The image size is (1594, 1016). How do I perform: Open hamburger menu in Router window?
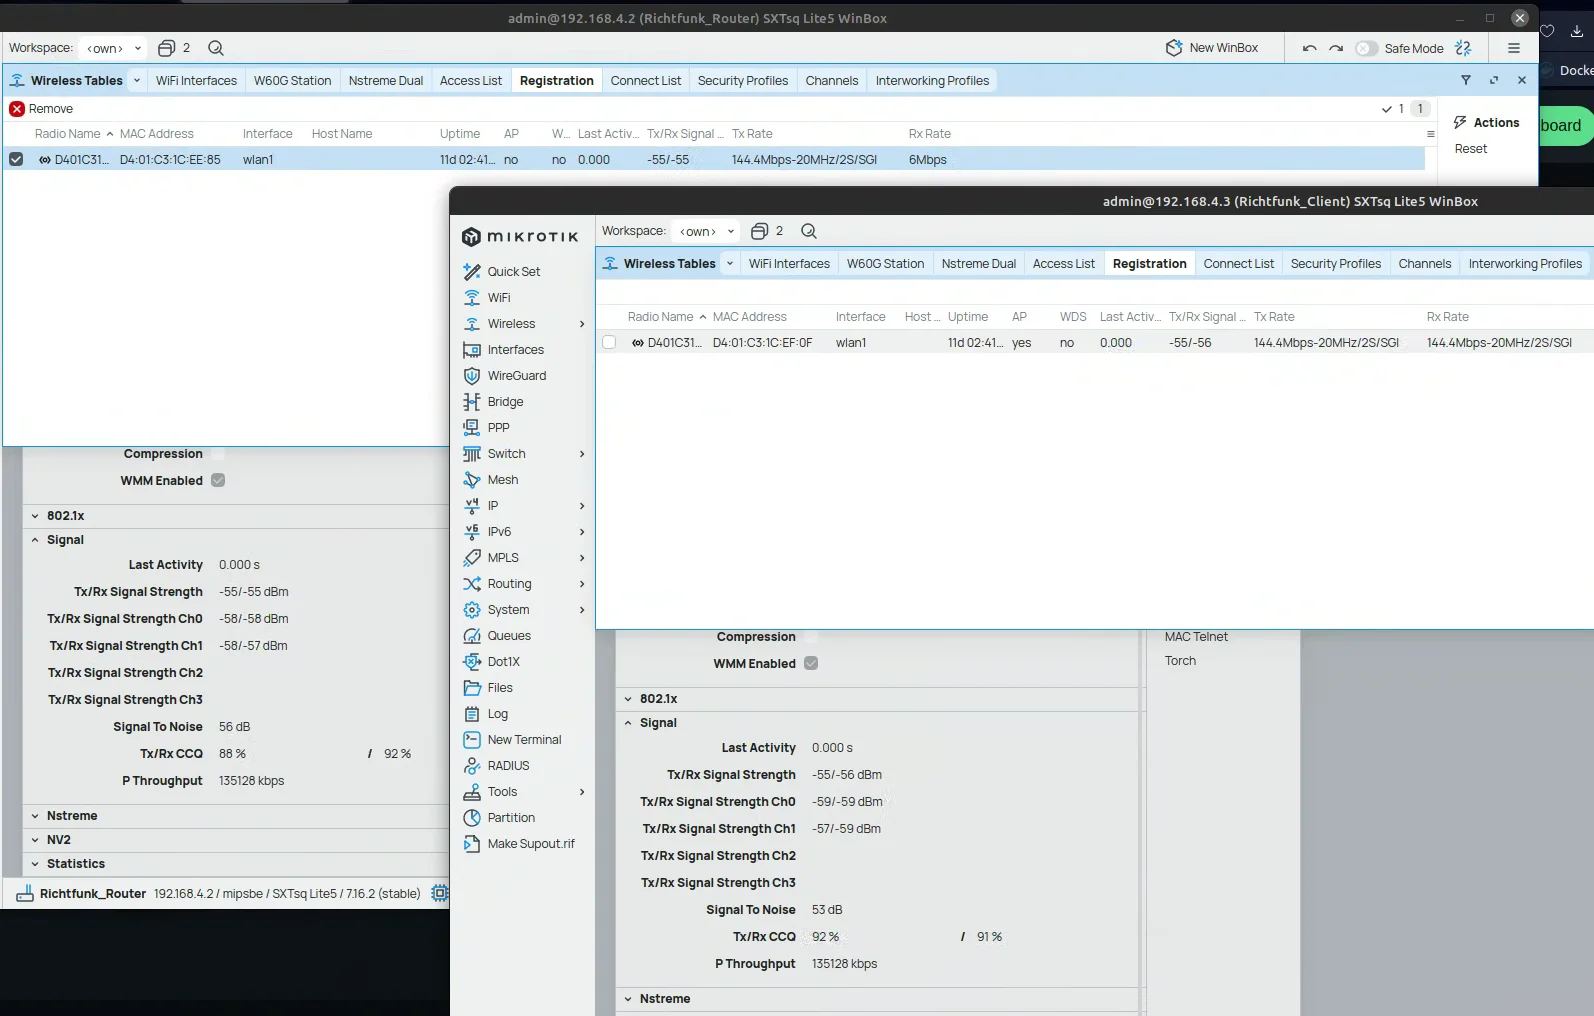coord(1514,48)
